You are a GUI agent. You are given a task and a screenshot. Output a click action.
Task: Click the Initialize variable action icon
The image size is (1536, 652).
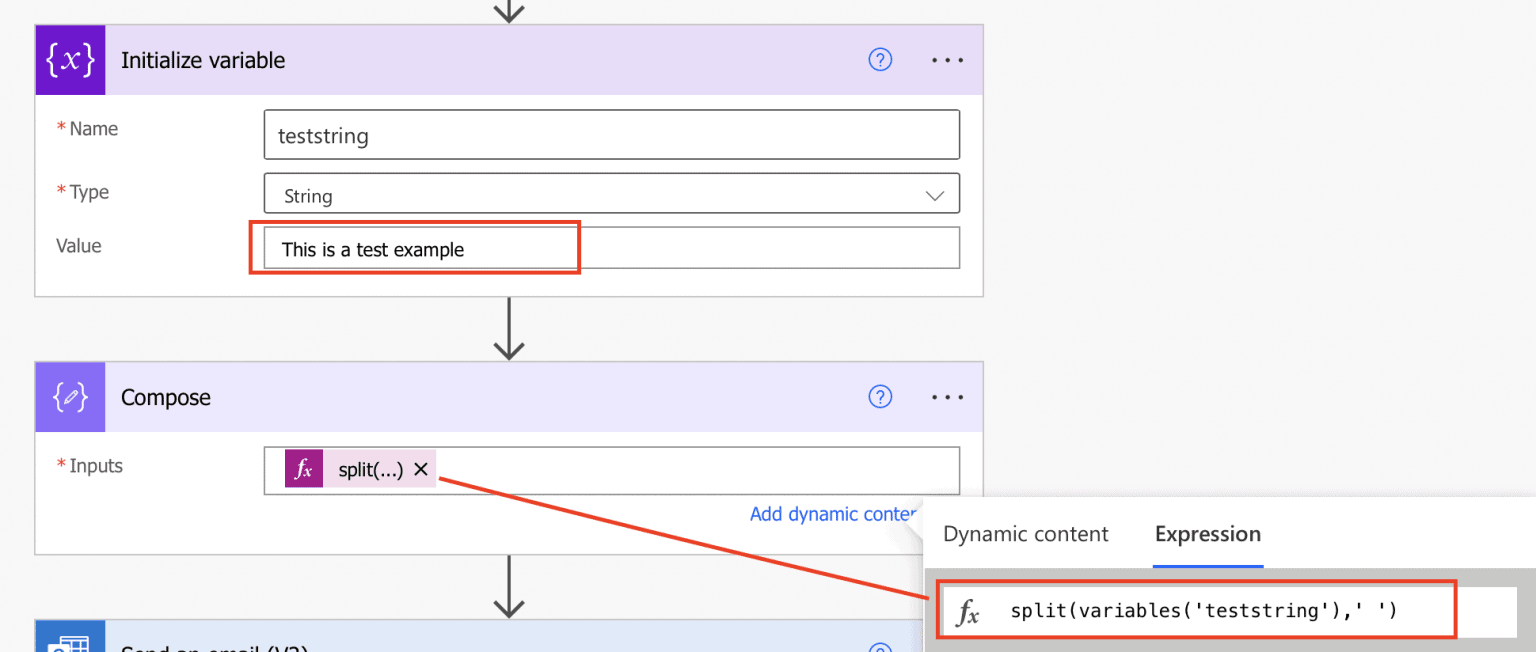tap(70, 59)
